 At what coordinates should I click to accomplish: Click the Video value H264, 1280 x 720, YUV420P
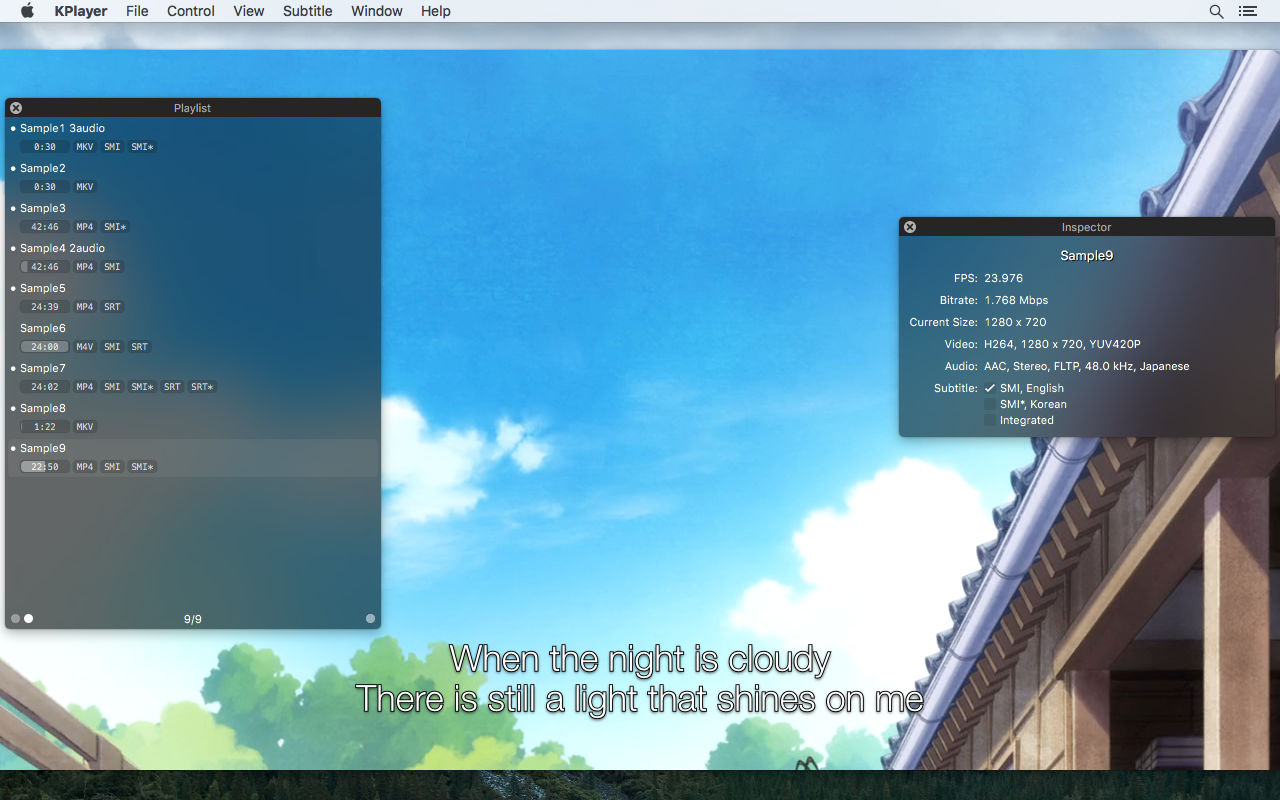point(1062,344)
